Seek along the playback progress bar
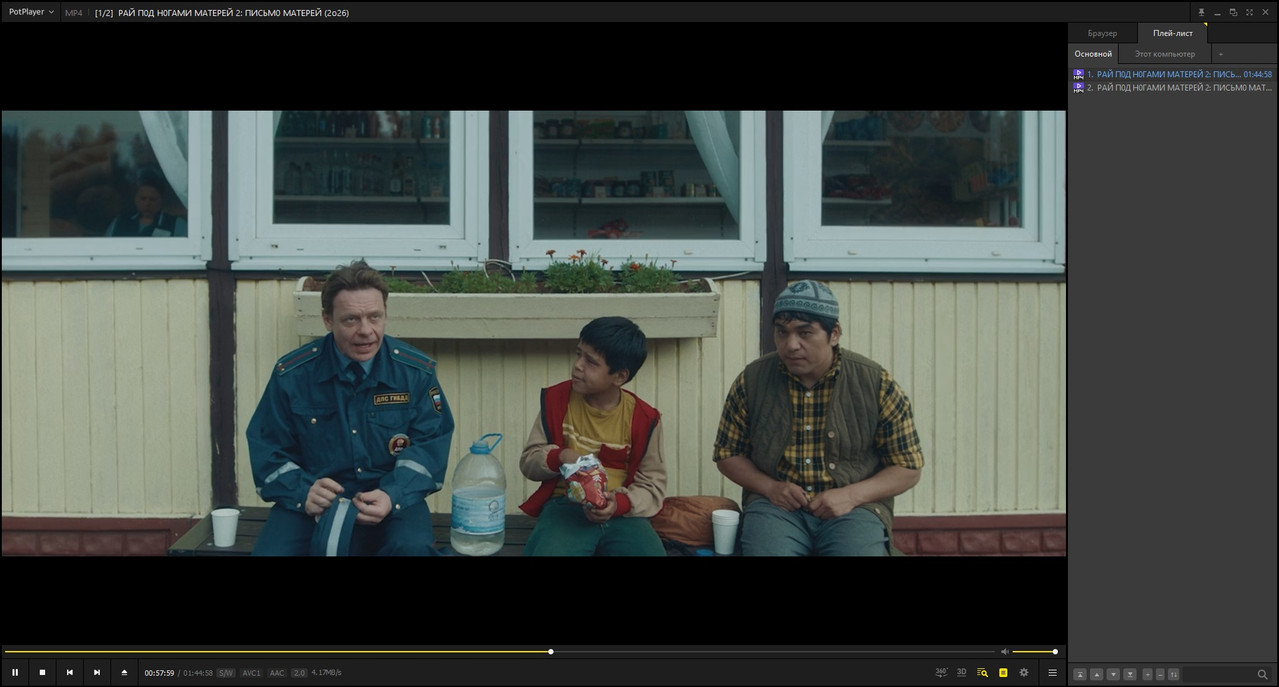Viewport: 1279px width, 687px height. tap(500, 652)
